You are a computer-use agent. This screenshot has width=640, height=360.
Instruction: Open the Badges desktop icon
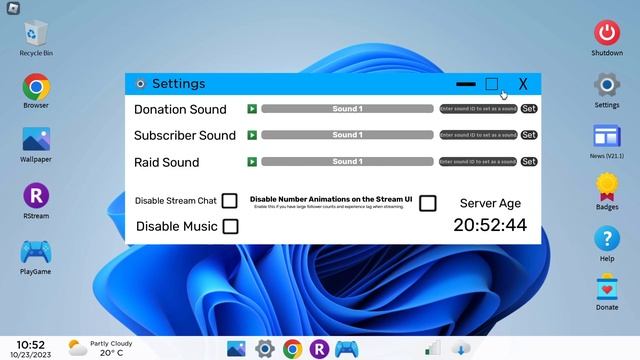click(x=607, y=187)
